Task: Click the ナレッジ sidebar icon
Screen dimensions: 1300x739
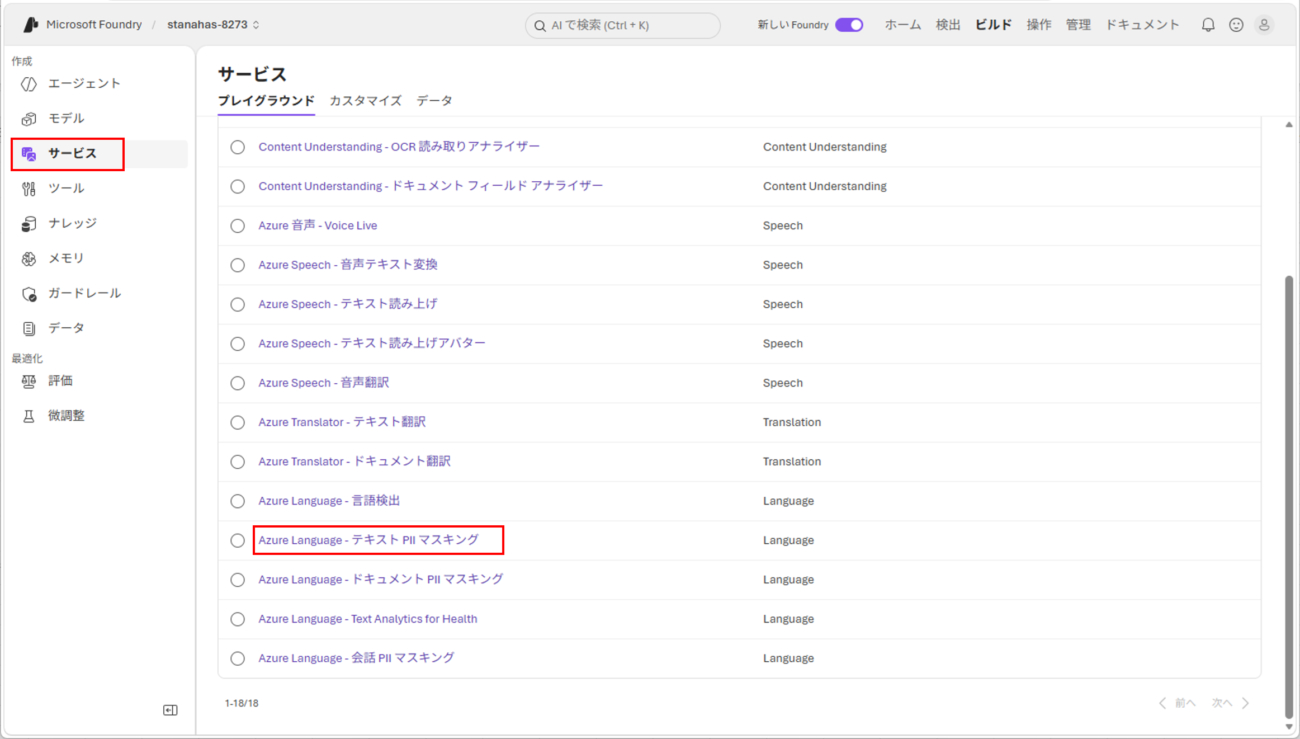Action: coord(29,224)
